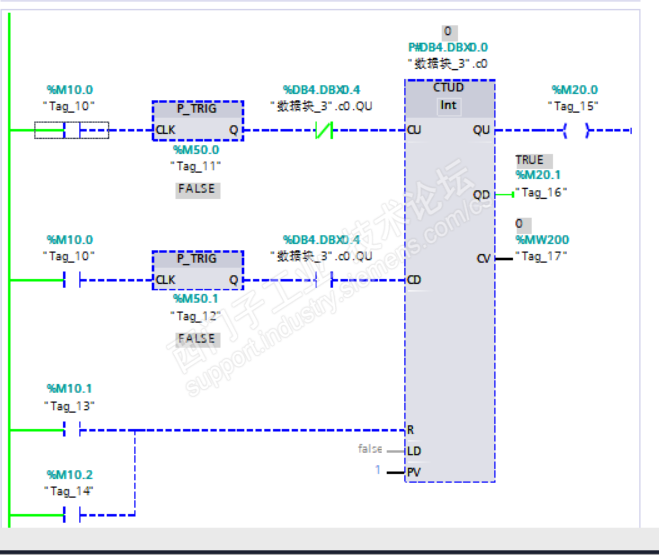
Task: Click the FALSE value under Tag_11
Action: pos(197,189)
